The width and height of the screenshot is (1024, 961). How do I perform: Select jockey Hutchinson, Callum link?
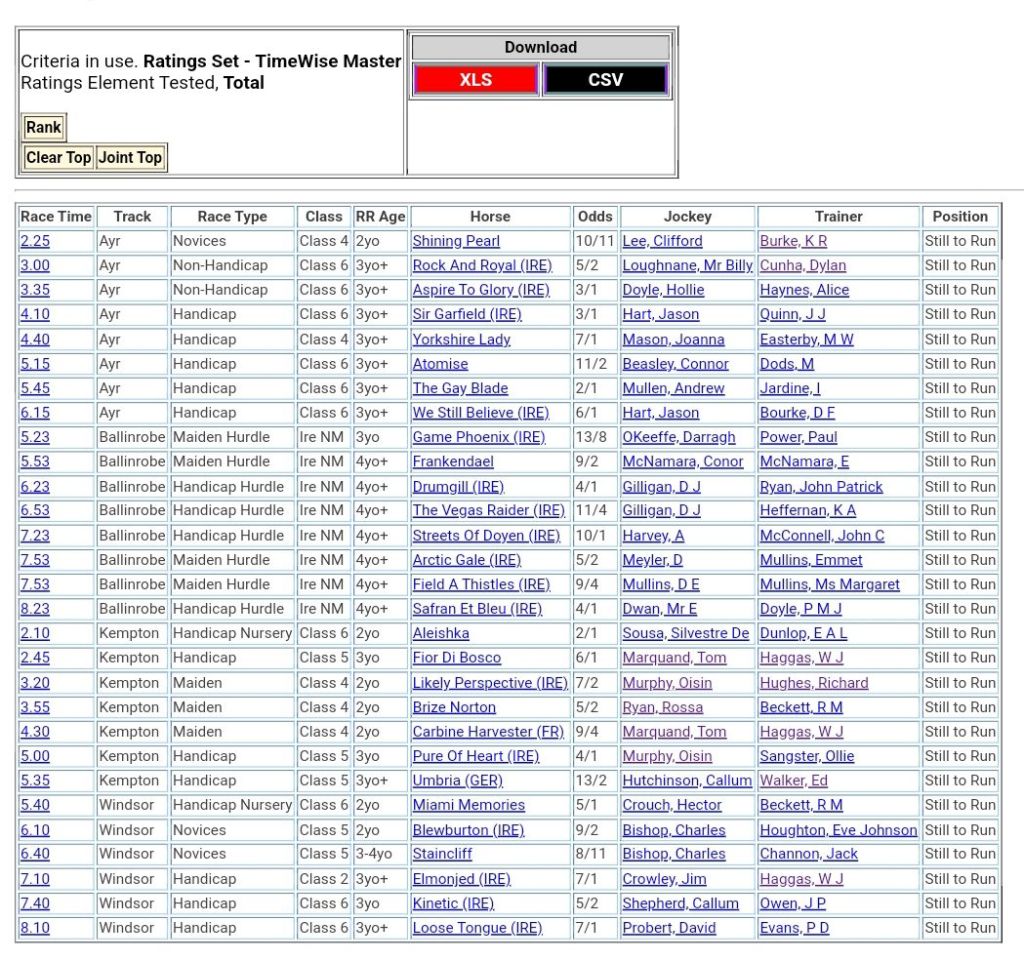click(686, 781)
